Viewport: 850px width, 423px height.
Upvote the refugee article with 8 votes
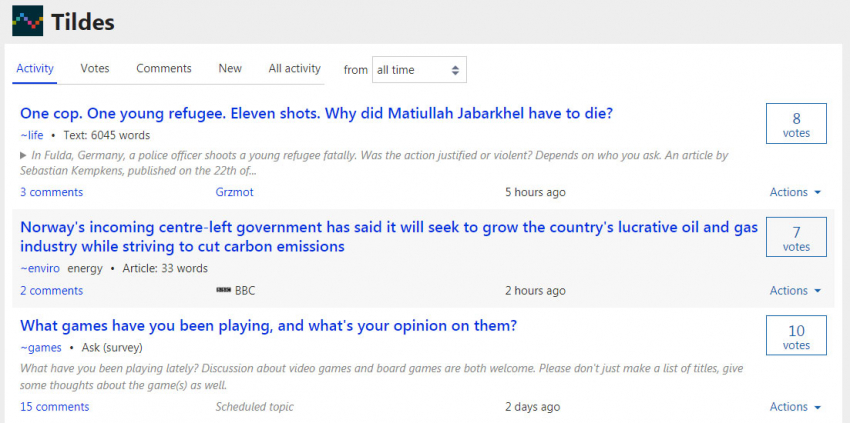[x=796, y=124]
